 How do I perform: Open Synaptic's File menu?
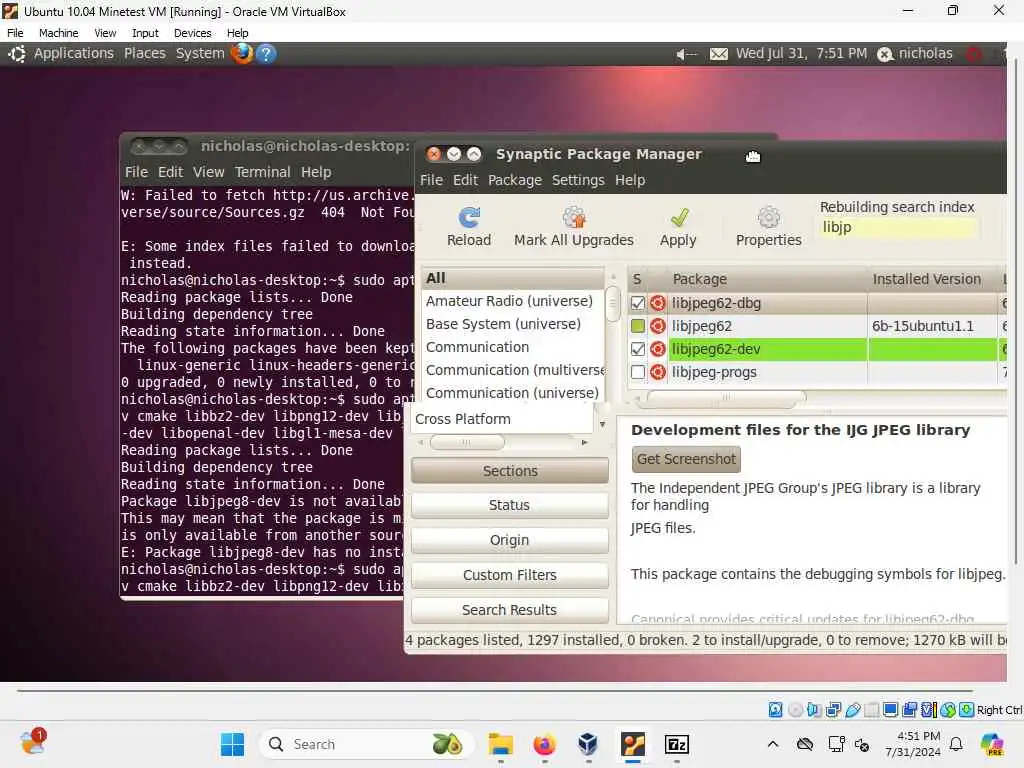tap(431, 180)
